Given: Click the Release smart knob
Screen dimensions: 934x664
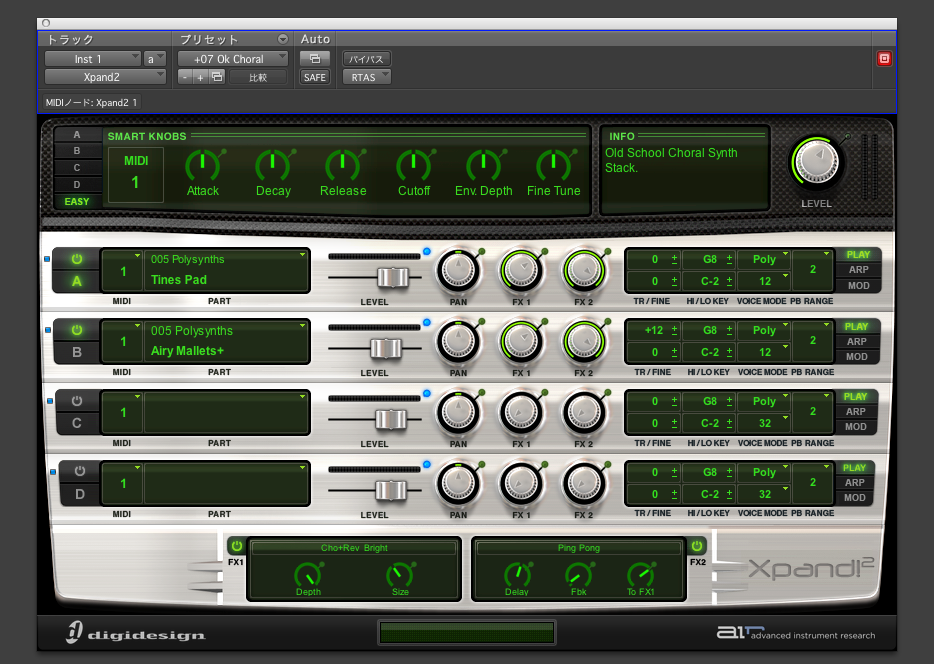Looking at the screenshot, I should [343, 166].
